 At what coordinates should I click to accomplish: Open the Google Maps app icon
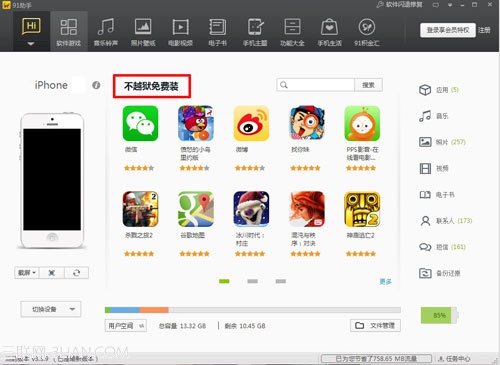point(196,209)
